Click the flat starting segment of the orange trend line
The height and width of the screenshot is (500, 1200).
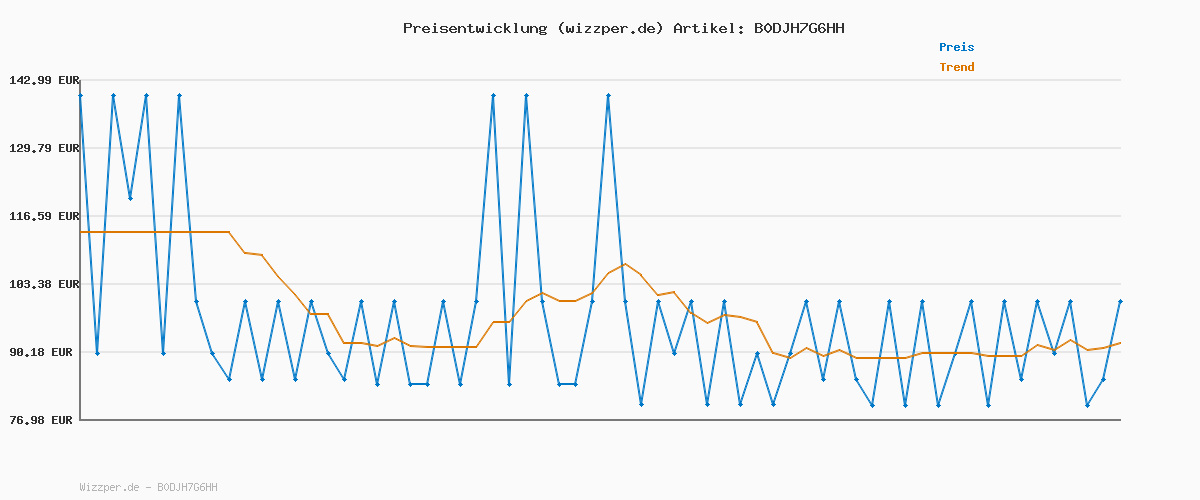tap(155, 232)
